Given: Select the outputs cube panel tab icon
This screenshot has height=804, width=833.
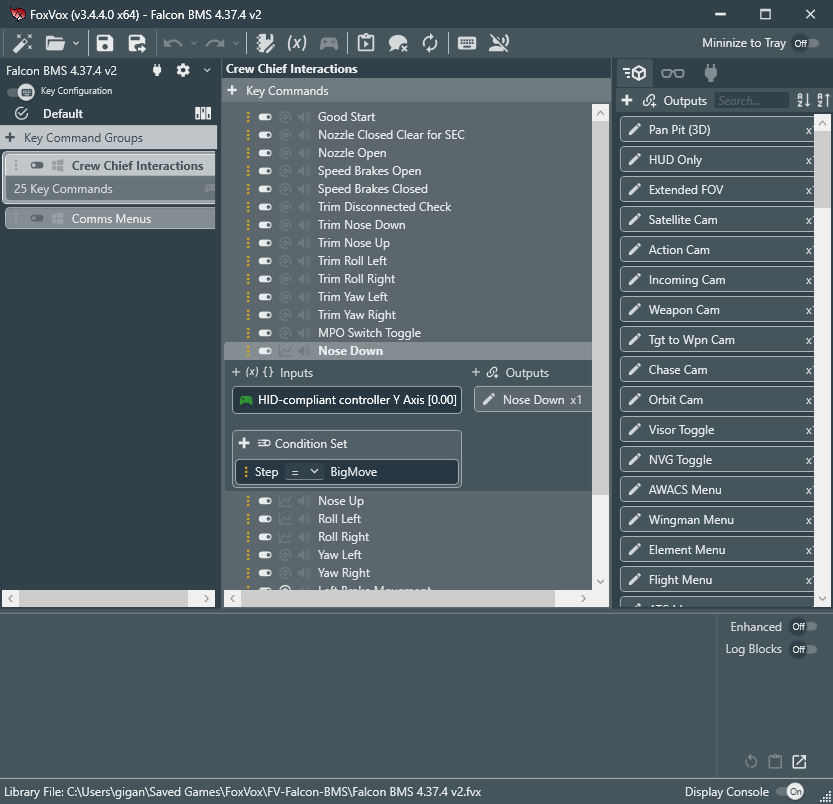Looking at the screenshot, I should coord(634,73).
